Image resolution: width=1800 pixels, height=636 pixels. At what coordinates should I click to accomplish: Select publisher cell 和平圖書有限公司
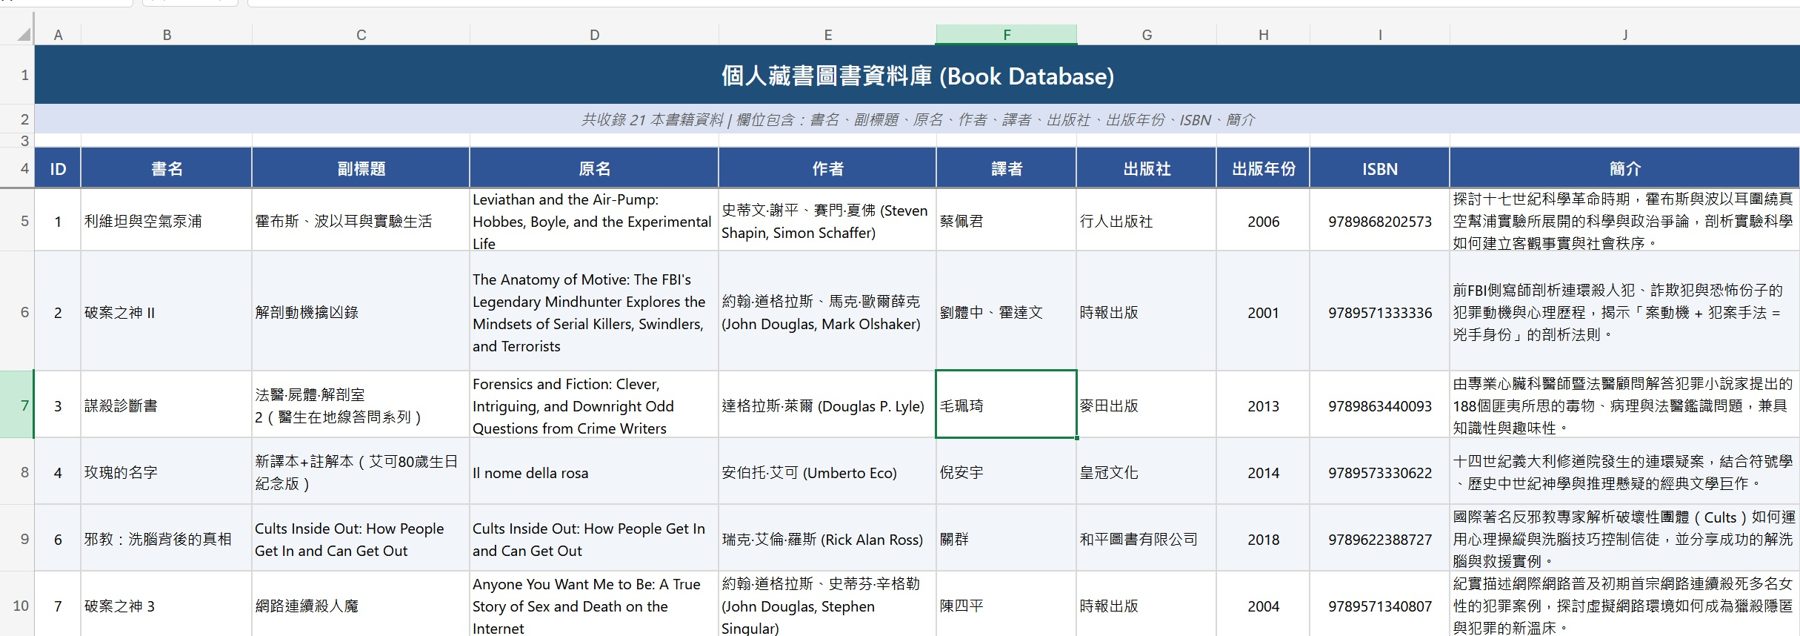(1147, 539)
